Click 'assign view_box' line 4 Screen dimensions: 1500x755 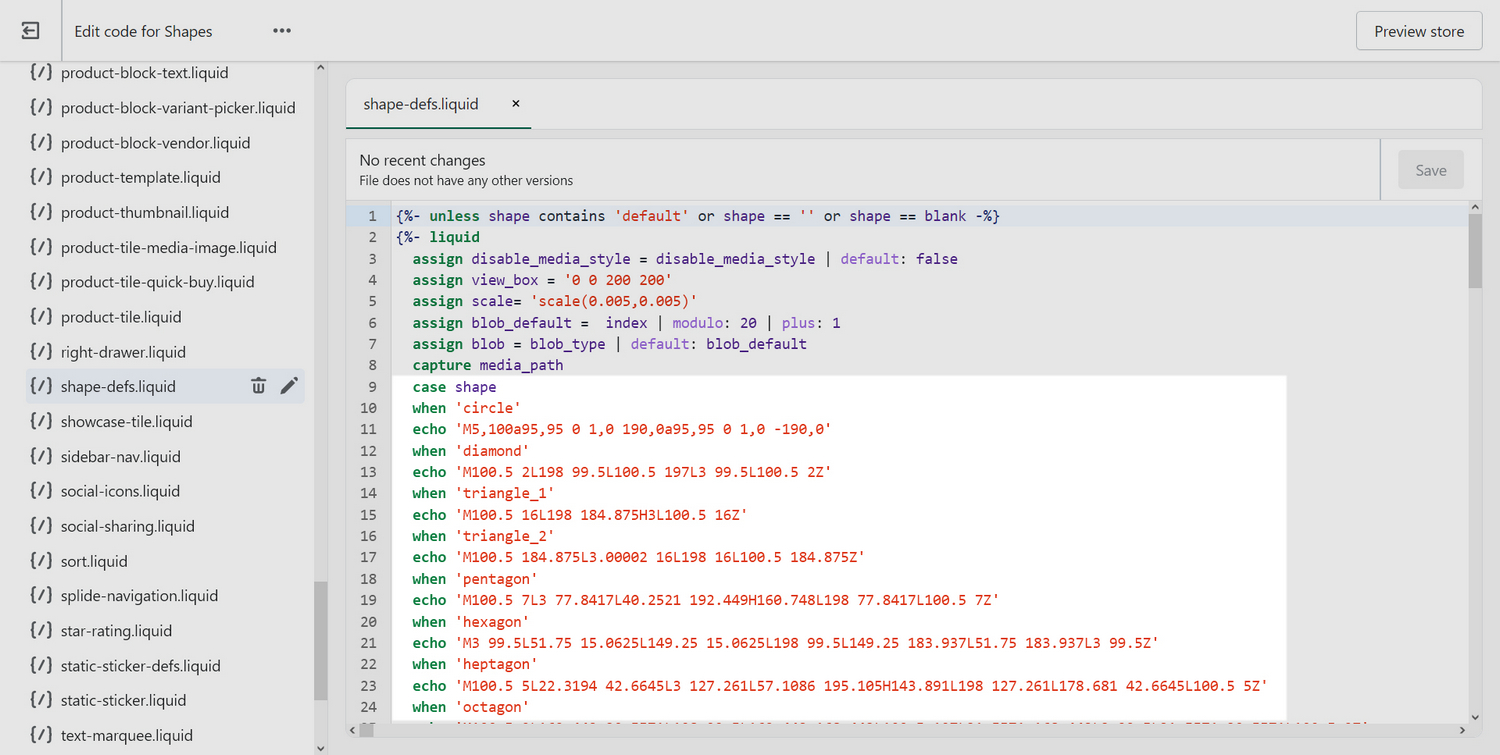tap(542, 280)
